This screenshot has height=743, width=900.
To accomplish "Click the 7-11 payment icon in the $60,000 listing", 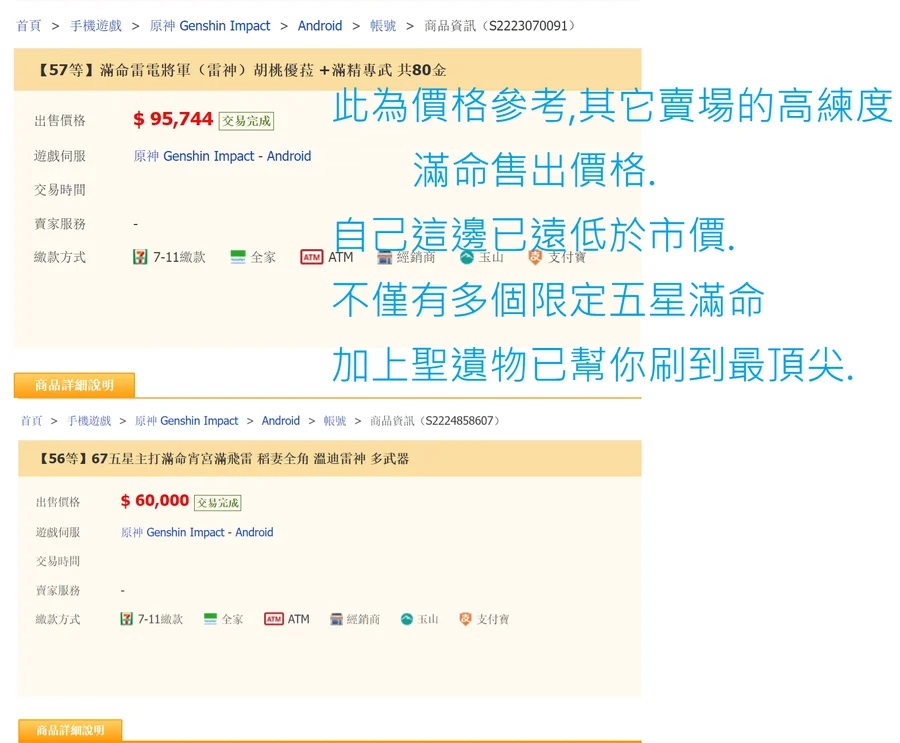I will tap(127, 619).
